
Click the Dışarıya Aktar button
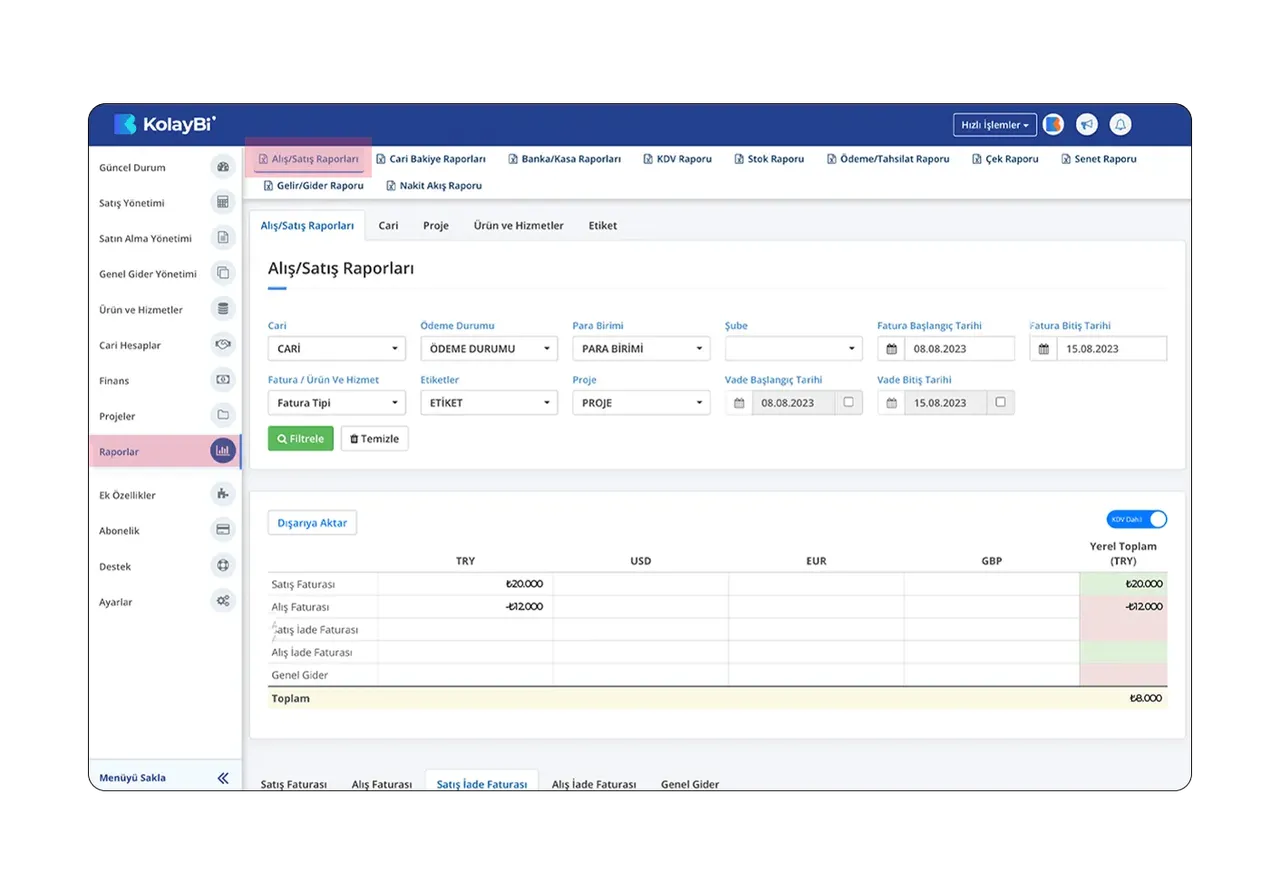click(312, 523)
